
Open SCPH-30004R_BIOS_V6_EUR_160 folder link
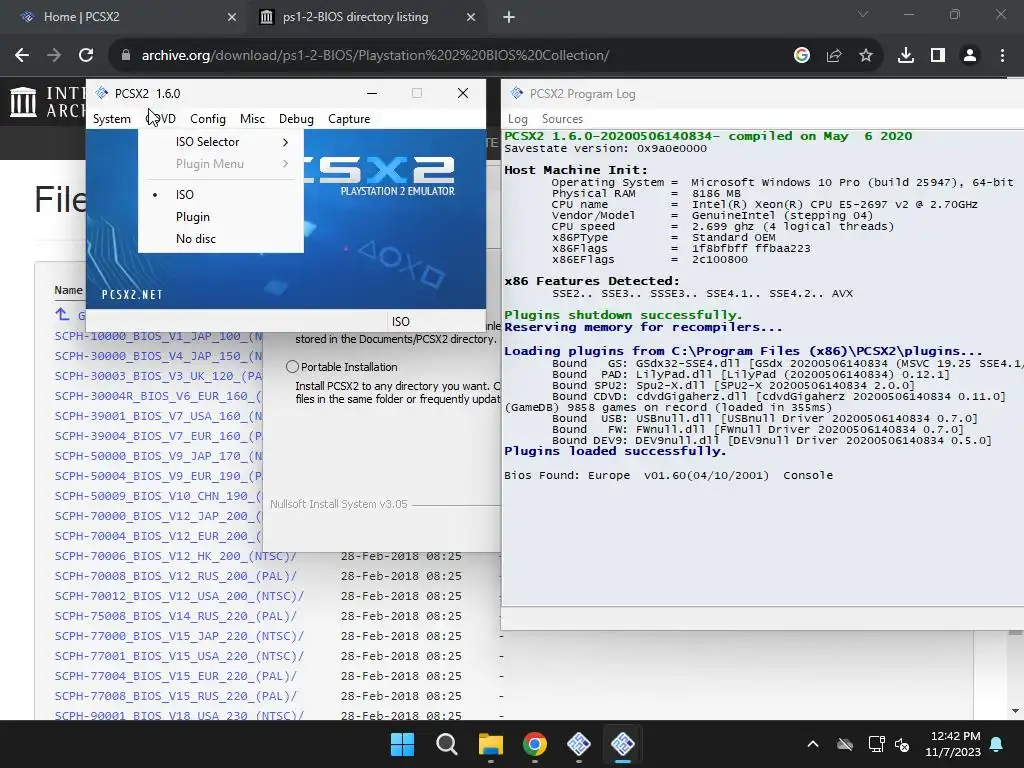159,396
